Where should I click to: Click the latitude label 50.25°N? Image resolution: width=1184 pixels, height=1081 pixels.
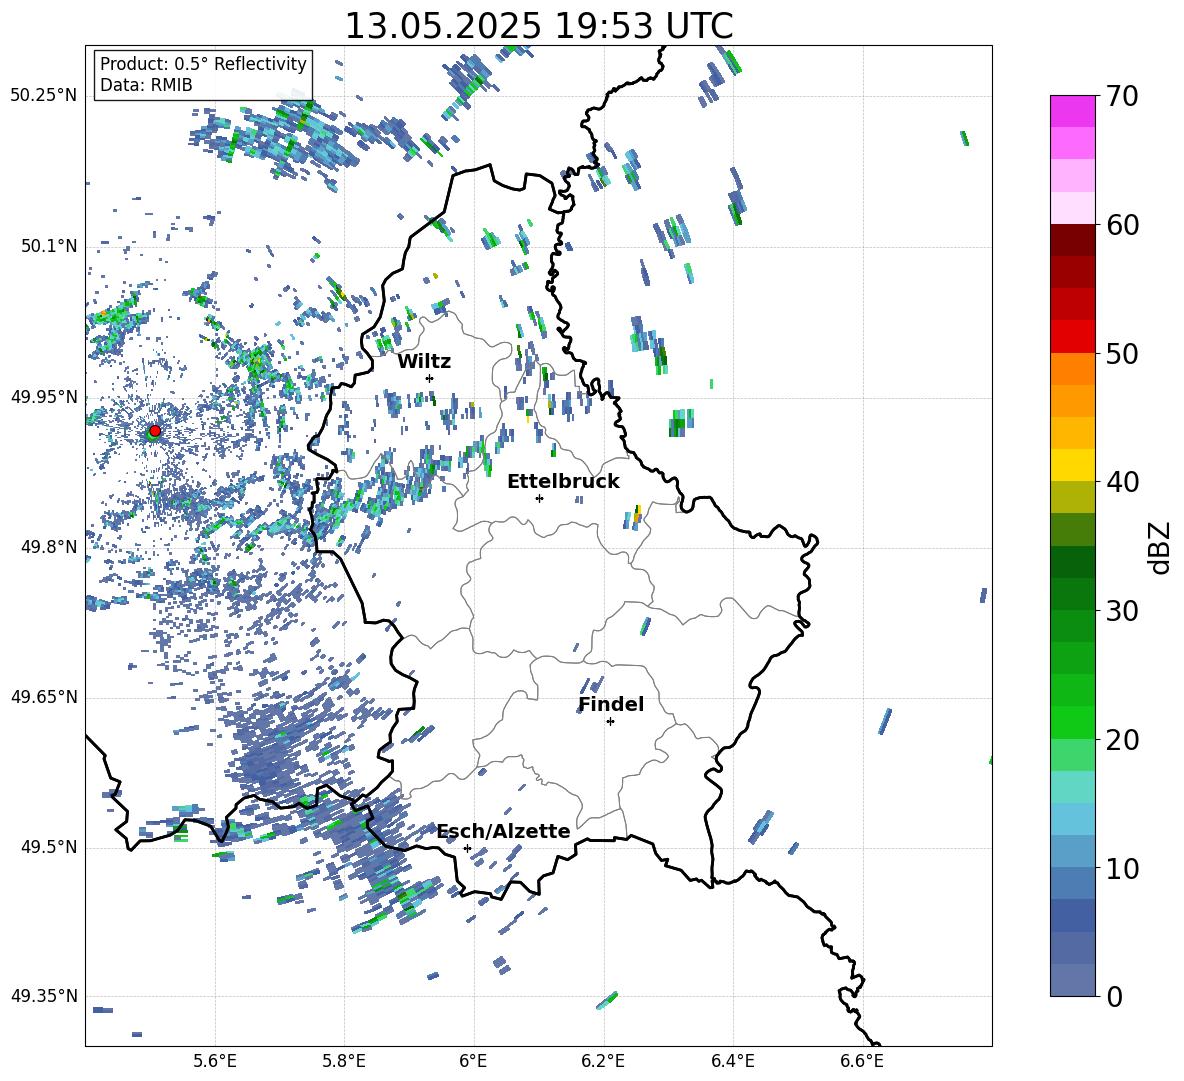click(x=44, y=96)
